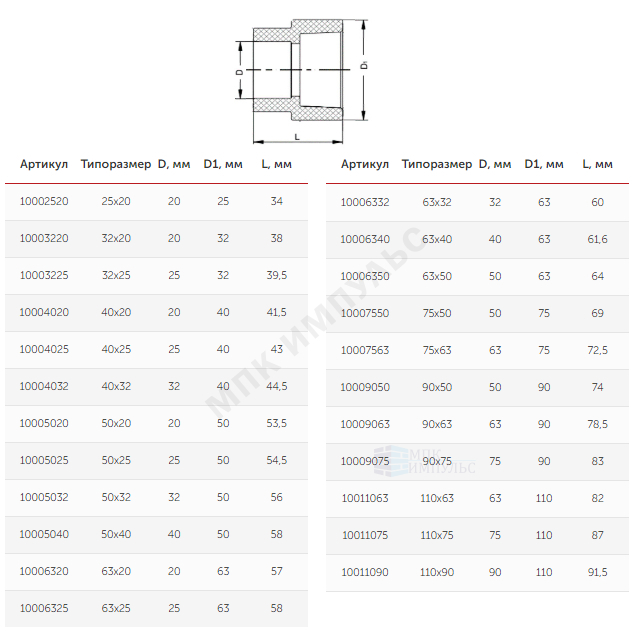This screenshot has width=642, height=642.
Task: Click the 32x25 size cell
Action: [x=116, y=275]
